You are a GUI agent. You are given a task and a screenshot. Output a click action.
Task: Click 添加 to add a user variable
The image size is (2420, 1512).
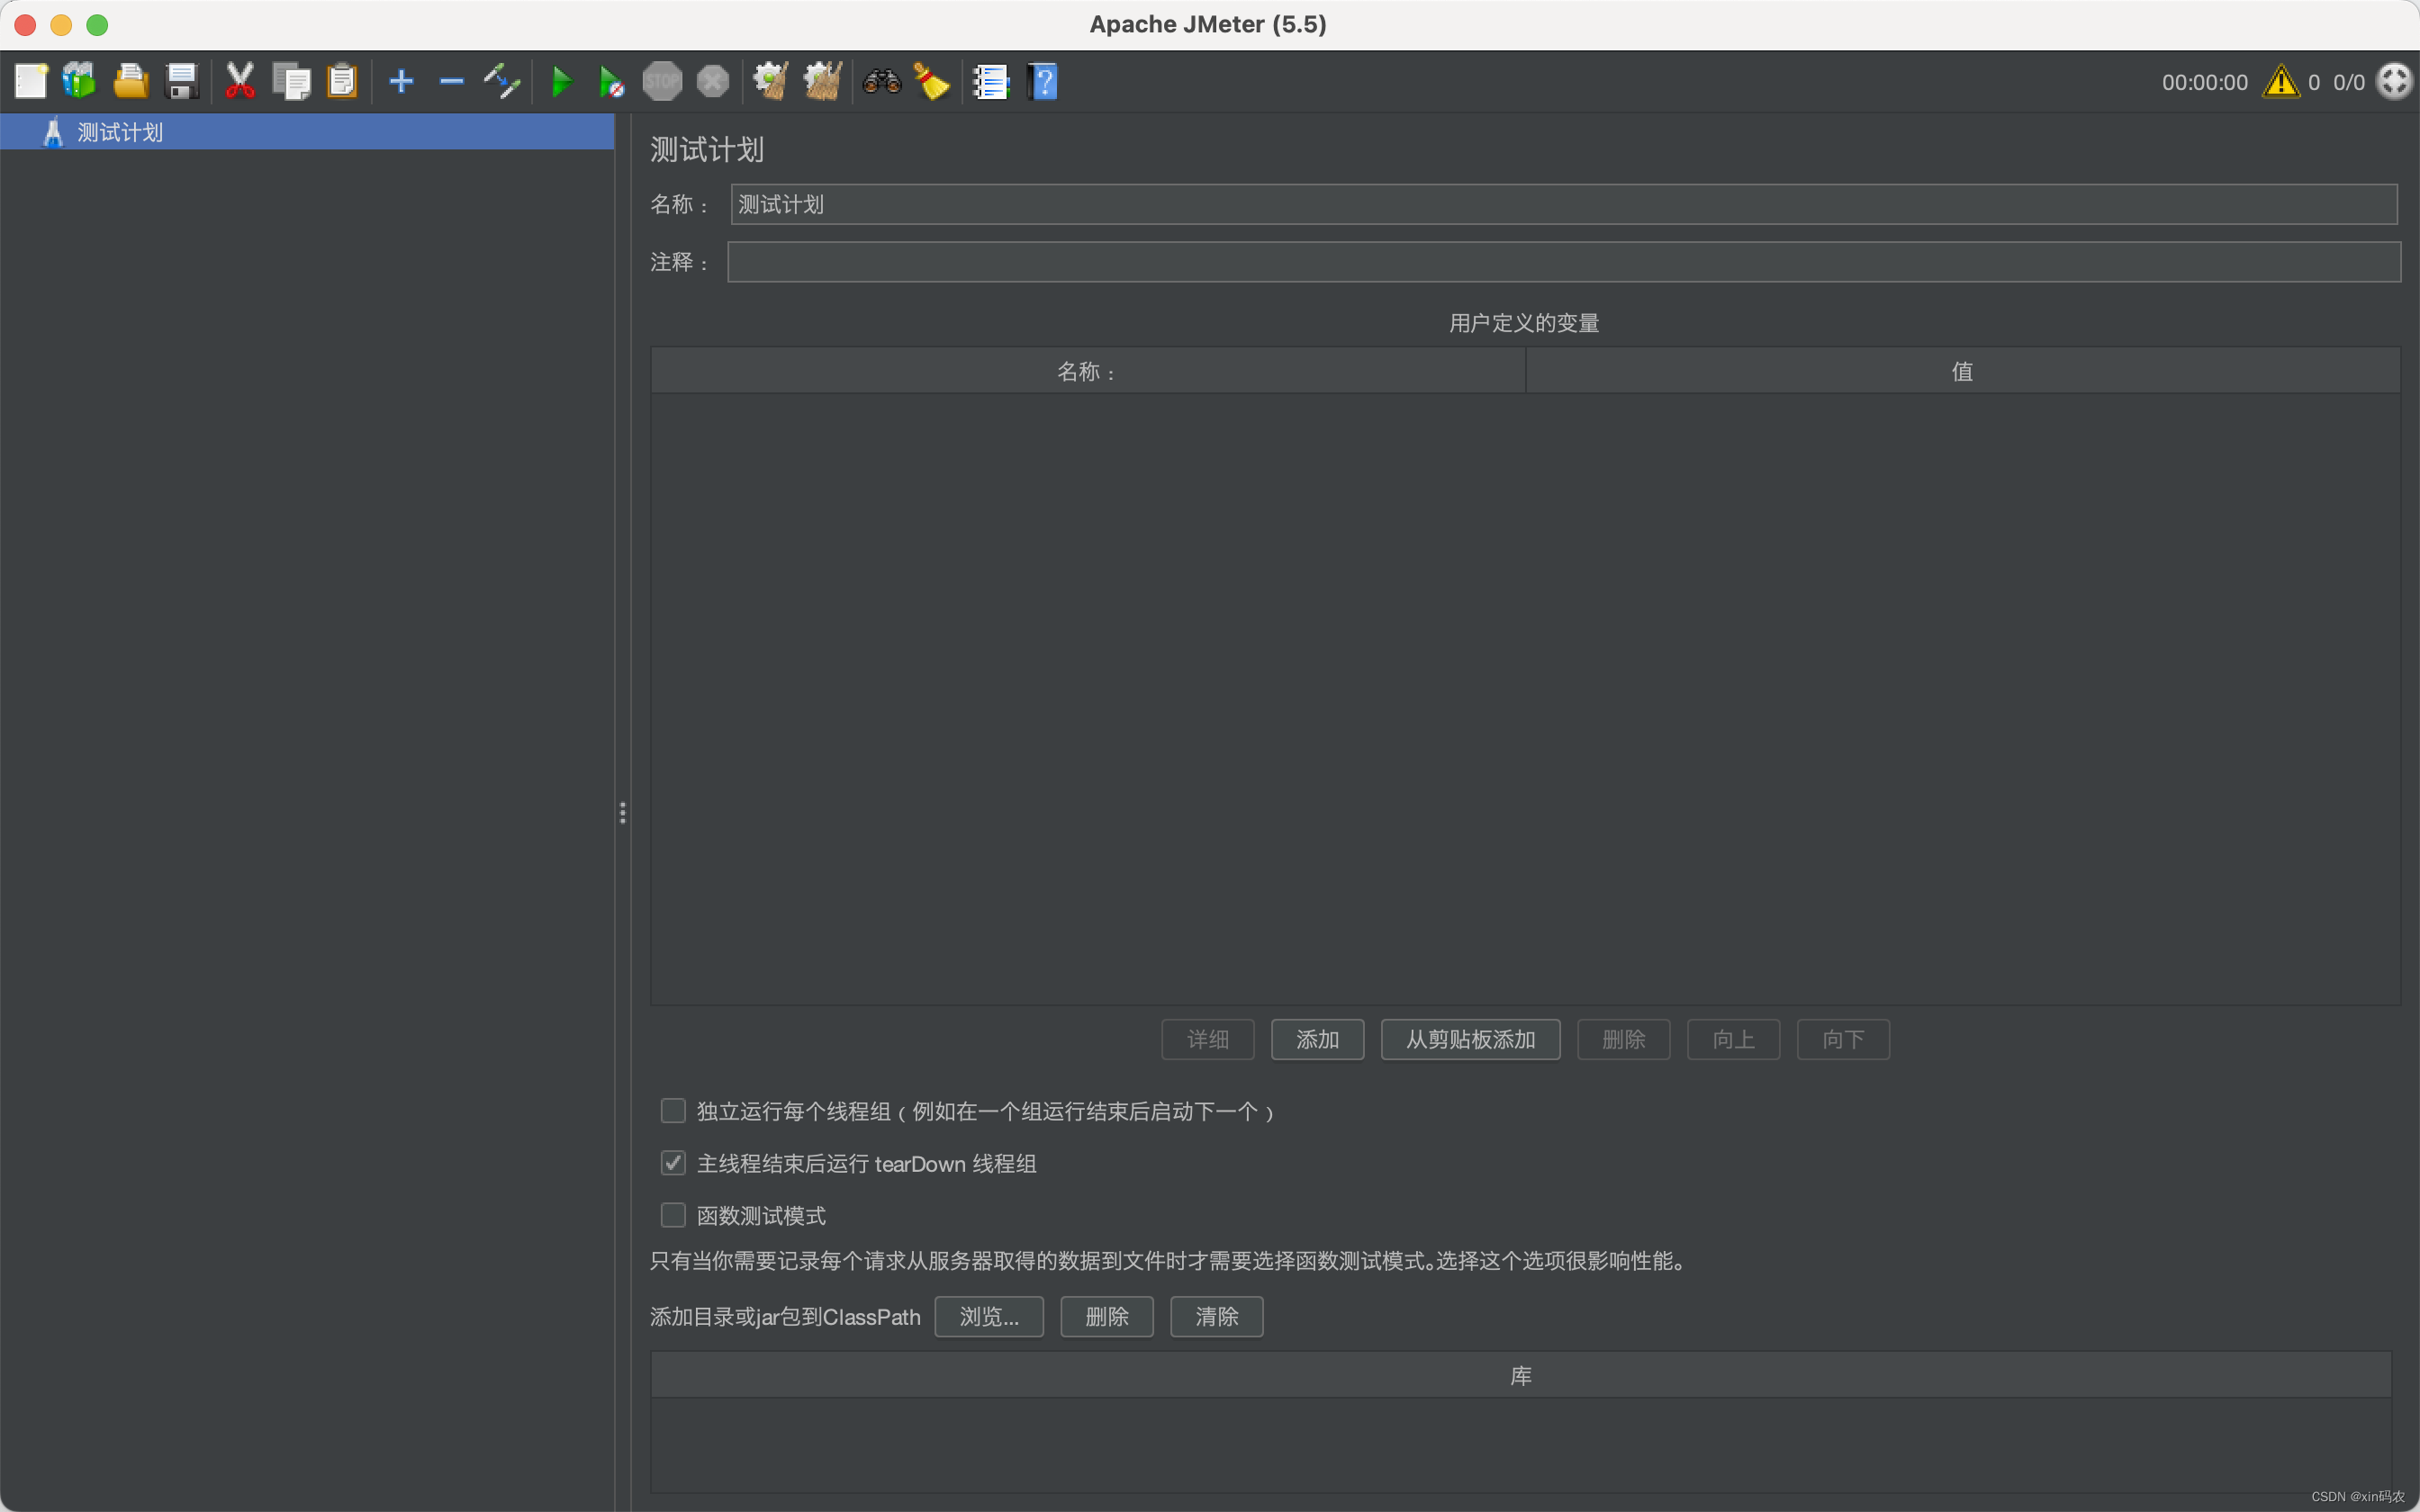pyautogui.click(x=1316, y=1039)
